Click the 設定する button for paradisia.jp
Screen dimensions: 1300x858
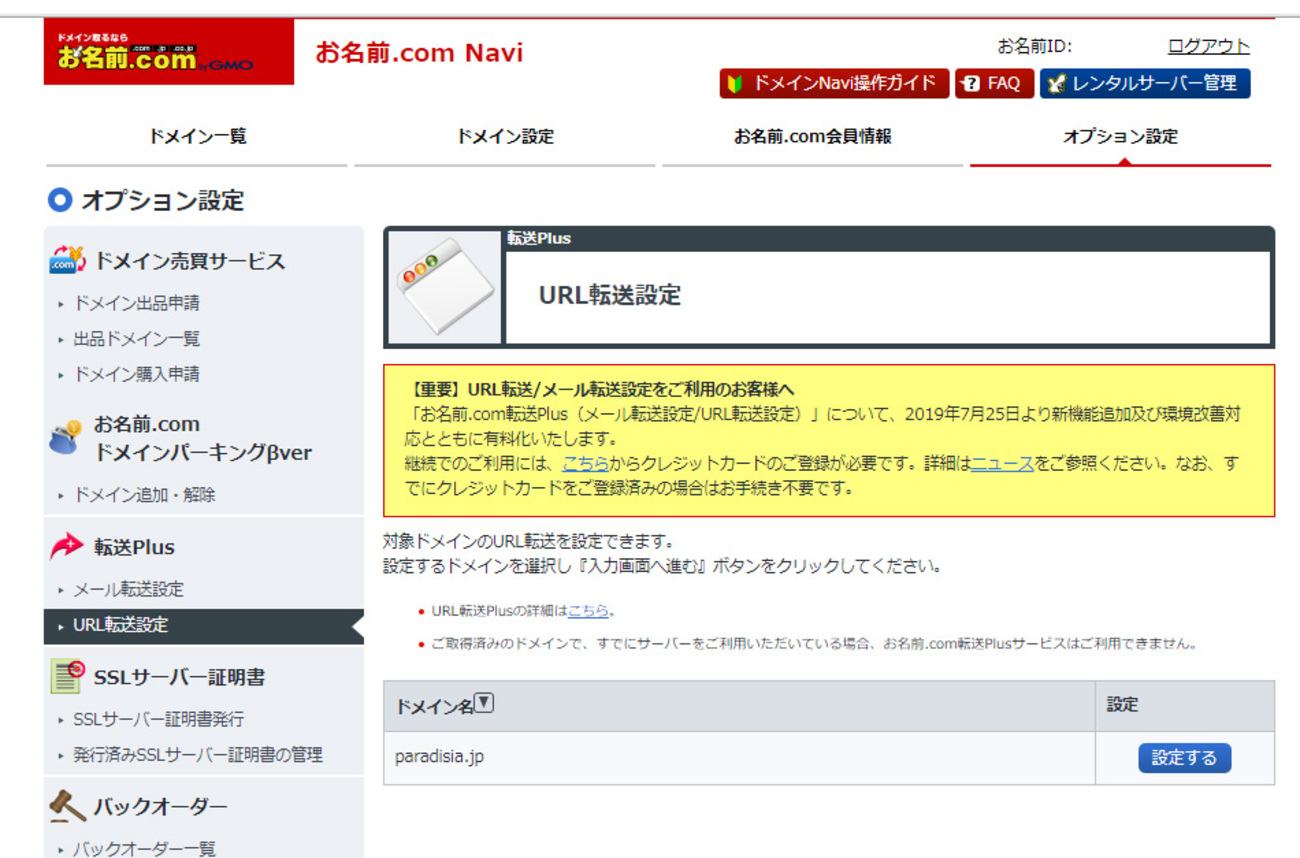pos(1184,758)
